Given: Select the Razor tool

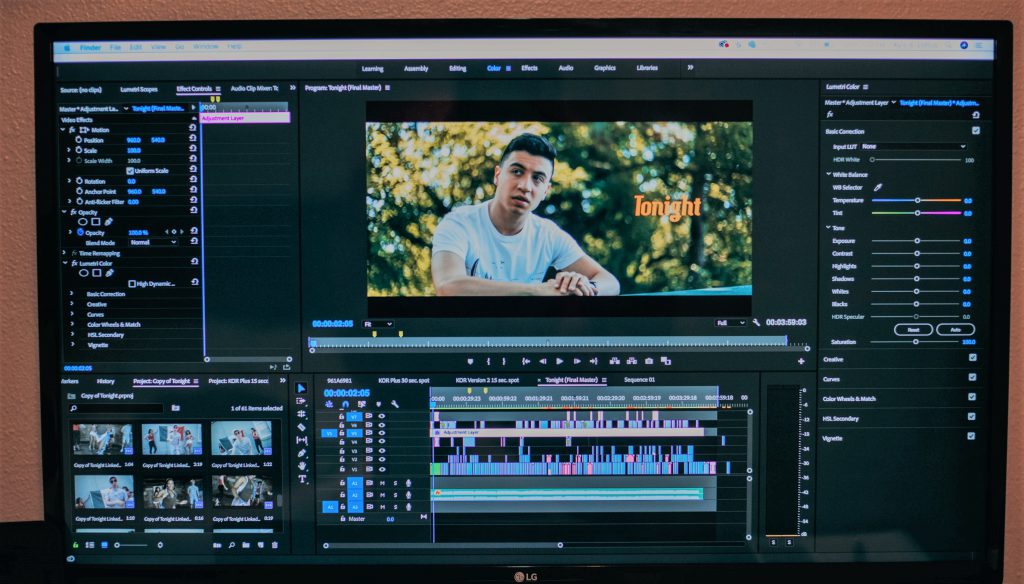Looking at the screenshot, I should [x=301, y=427].
